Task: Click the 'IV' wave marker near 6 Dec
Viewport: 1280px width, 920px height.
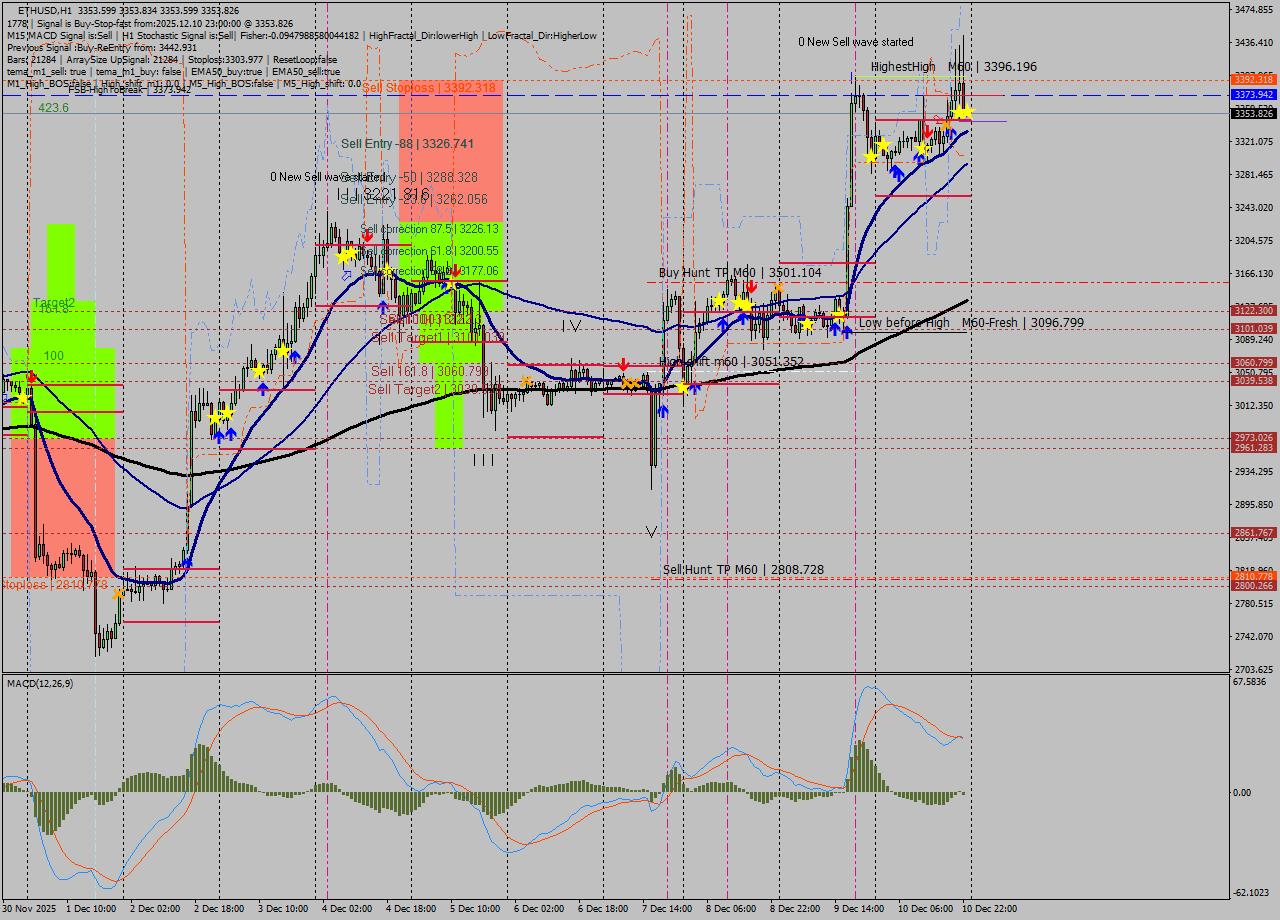Action: point(571,326)
